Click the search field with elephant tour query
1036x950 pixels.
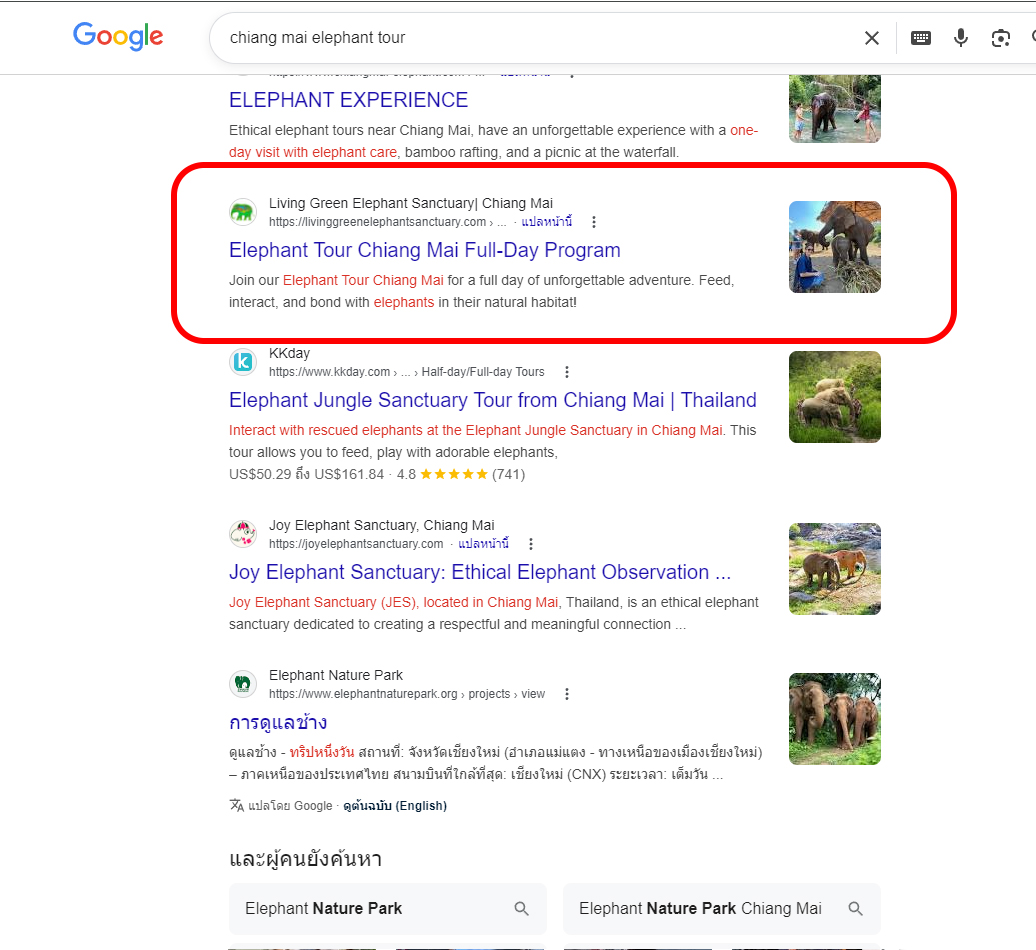tap(530, 38)
